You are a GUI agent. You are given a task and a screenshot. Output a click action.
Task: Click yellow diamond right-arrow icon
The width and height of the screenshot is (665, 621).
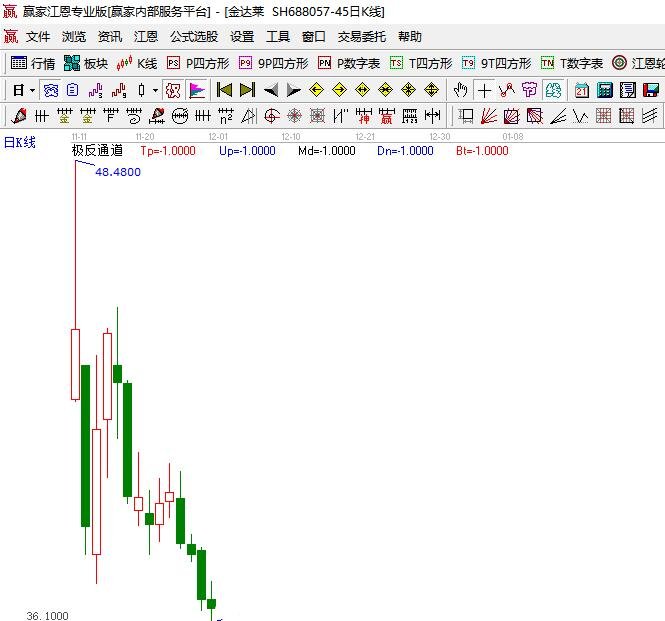click(339, 90)
